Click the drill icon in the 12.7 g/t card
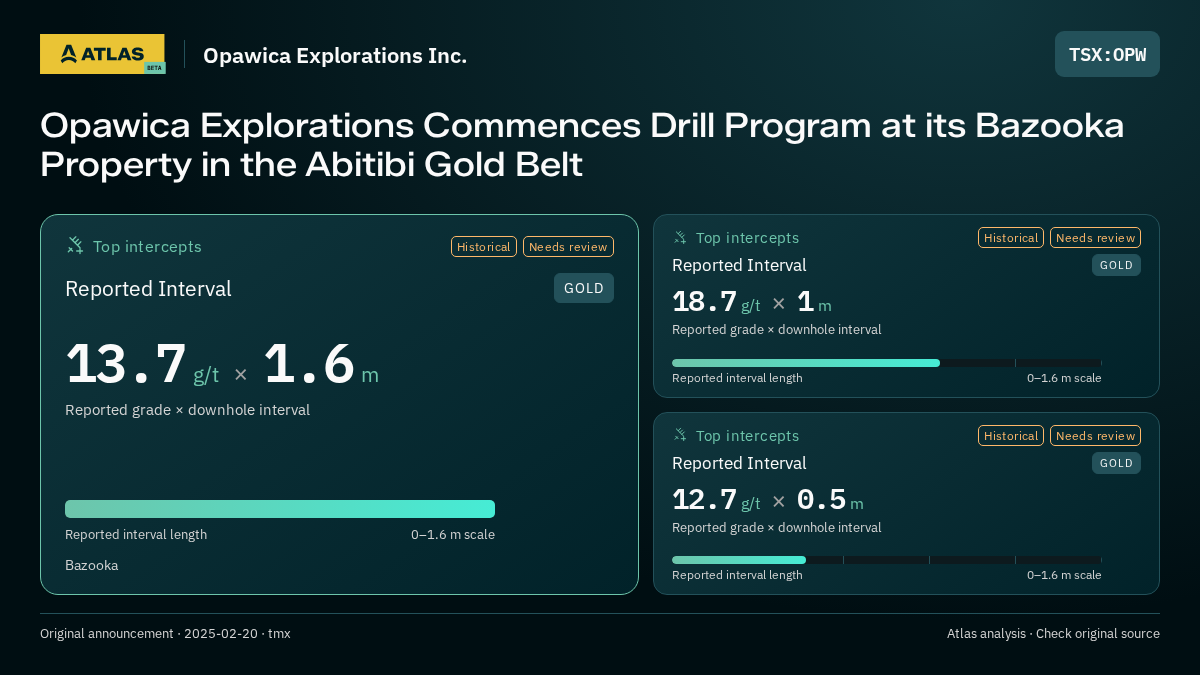 680,435
